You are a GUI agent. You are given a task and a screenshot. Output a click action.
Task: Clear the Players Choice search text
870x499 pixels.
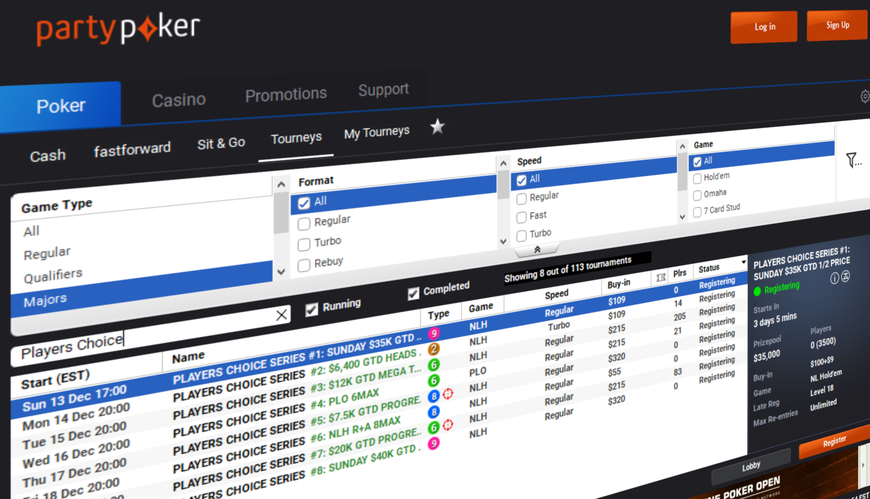(281, 315)
